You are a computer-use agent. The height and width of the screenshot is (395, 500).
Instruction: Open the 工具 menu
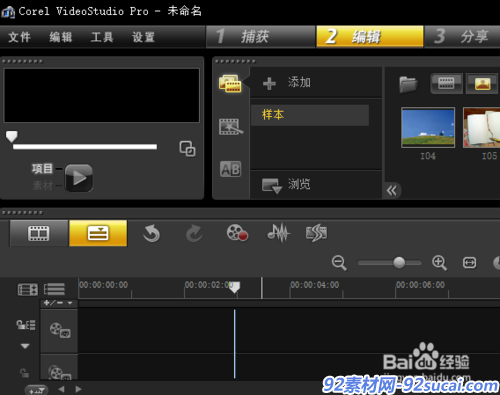coord(102,37)
